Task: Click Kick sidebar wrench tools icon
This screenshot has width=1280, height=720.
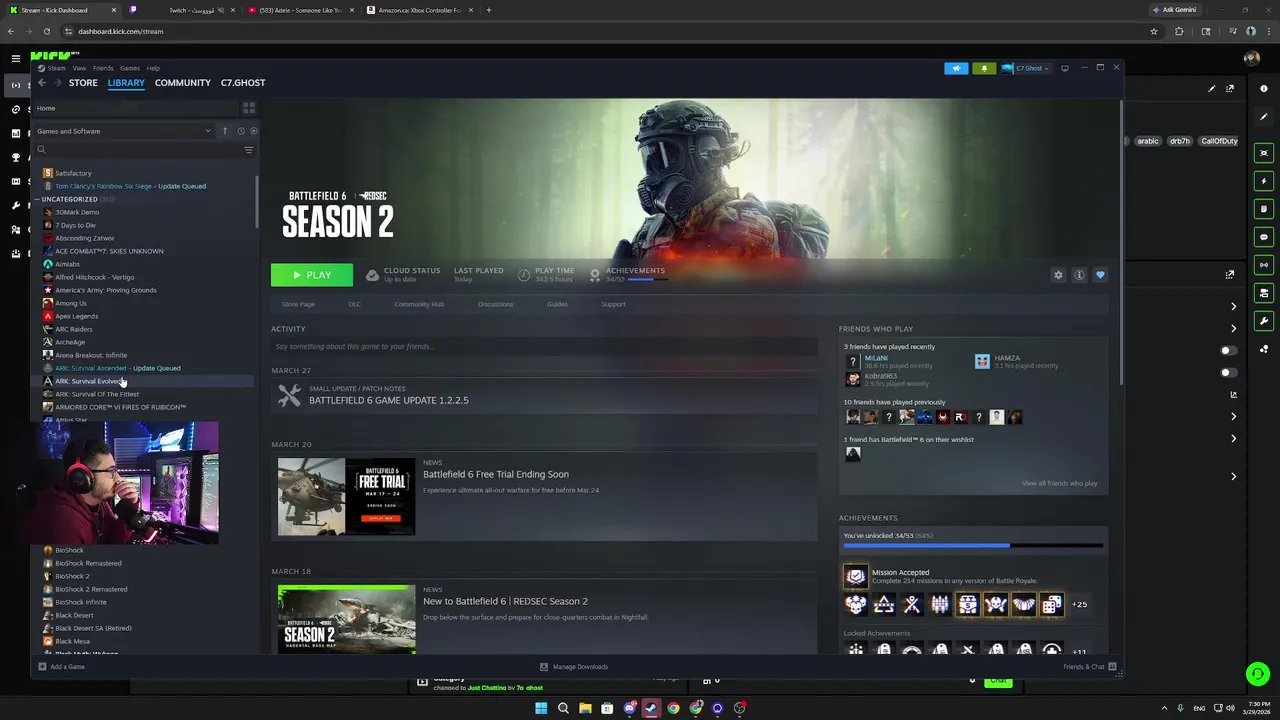Action: point(1264,321)
